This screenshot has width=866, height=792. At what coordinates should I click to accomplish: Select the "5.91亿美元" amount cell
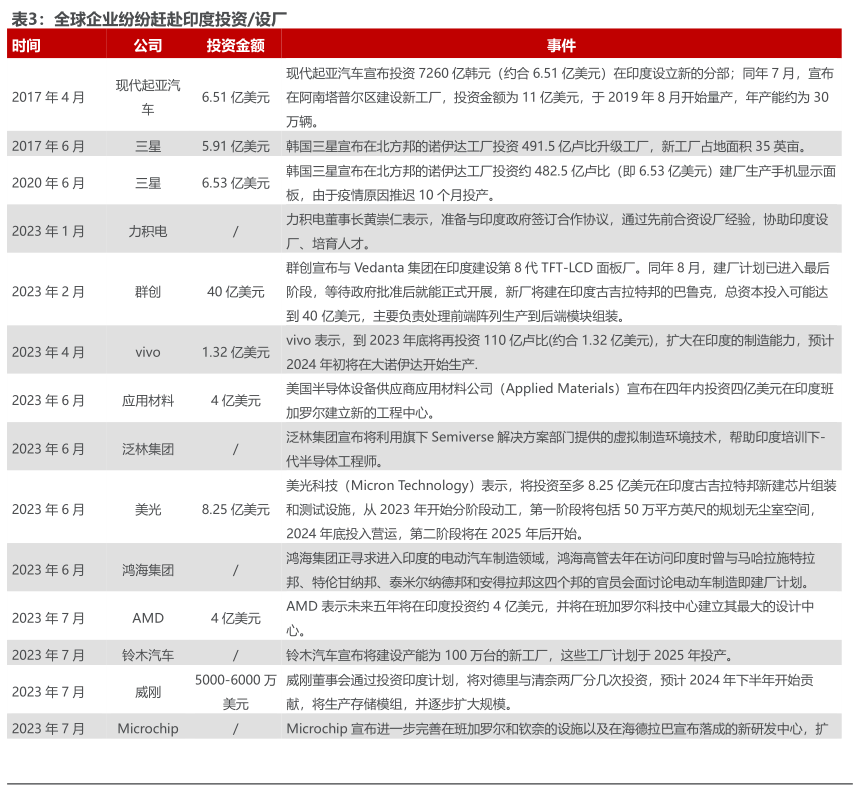pos(235,146)
